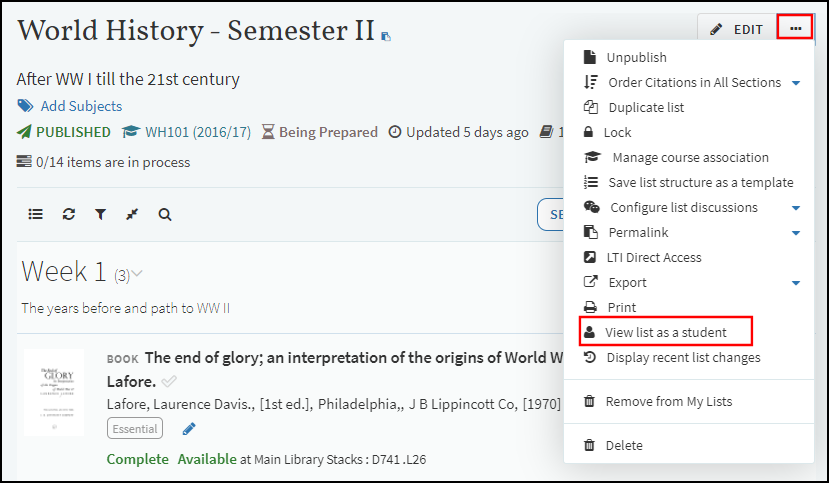Choose Duplicate list from the menu
This screenshot has height=483, width=829.
point(645,108)
